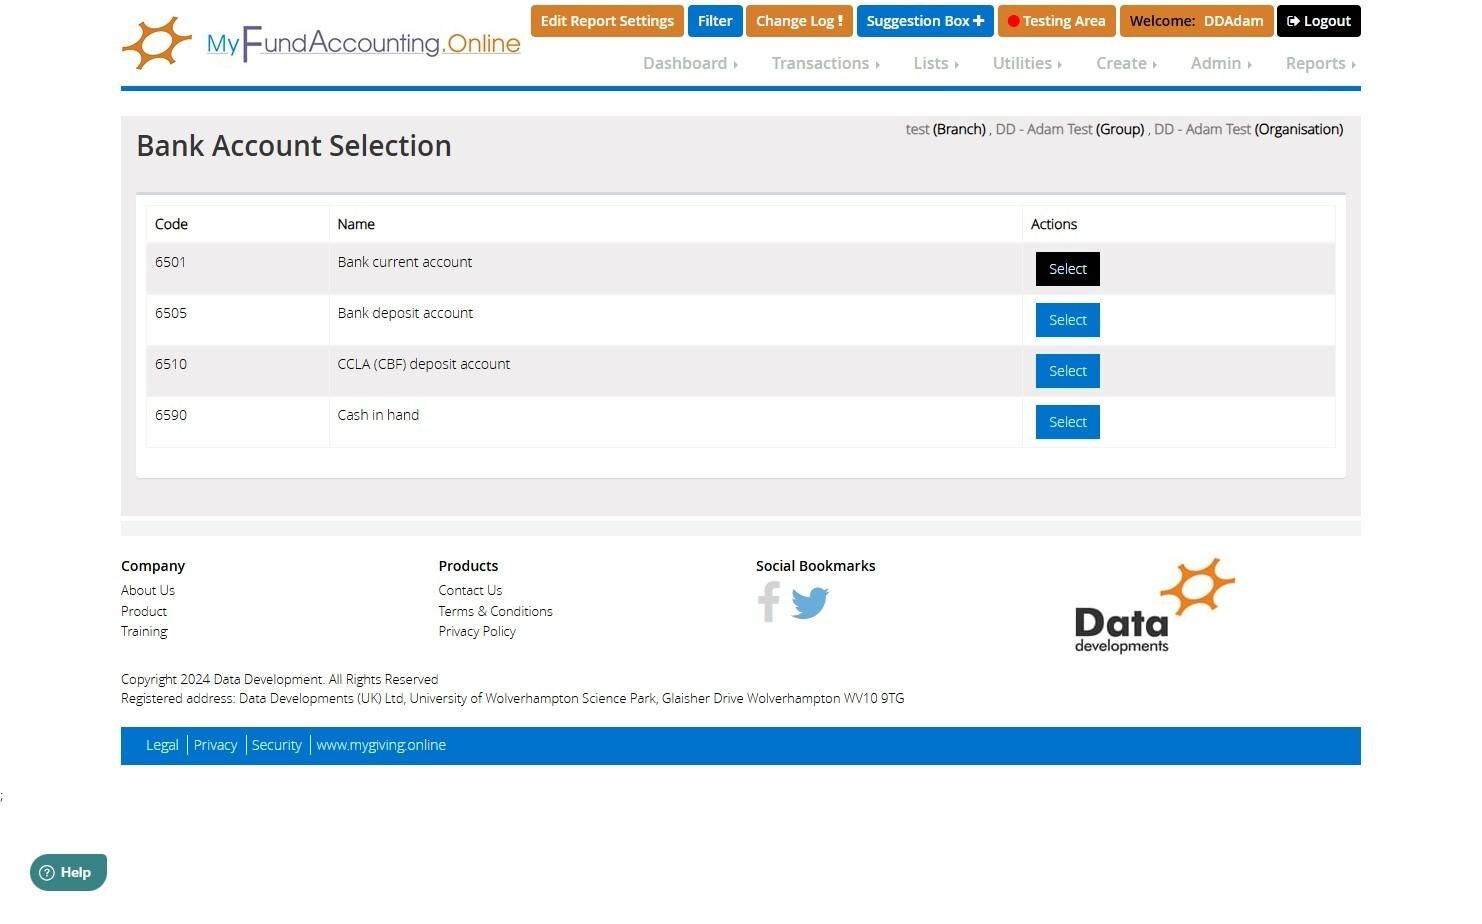Open the Twitter bird icon
1482x924 pixels.
(x=810, y=603)
